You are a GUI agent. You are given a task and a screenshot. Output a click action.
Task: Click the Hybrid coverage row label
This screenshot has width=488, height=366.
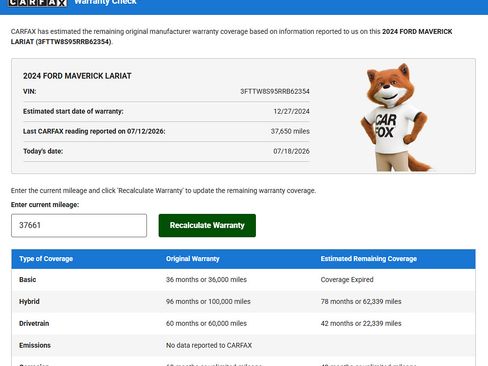[x=29, y=301]
